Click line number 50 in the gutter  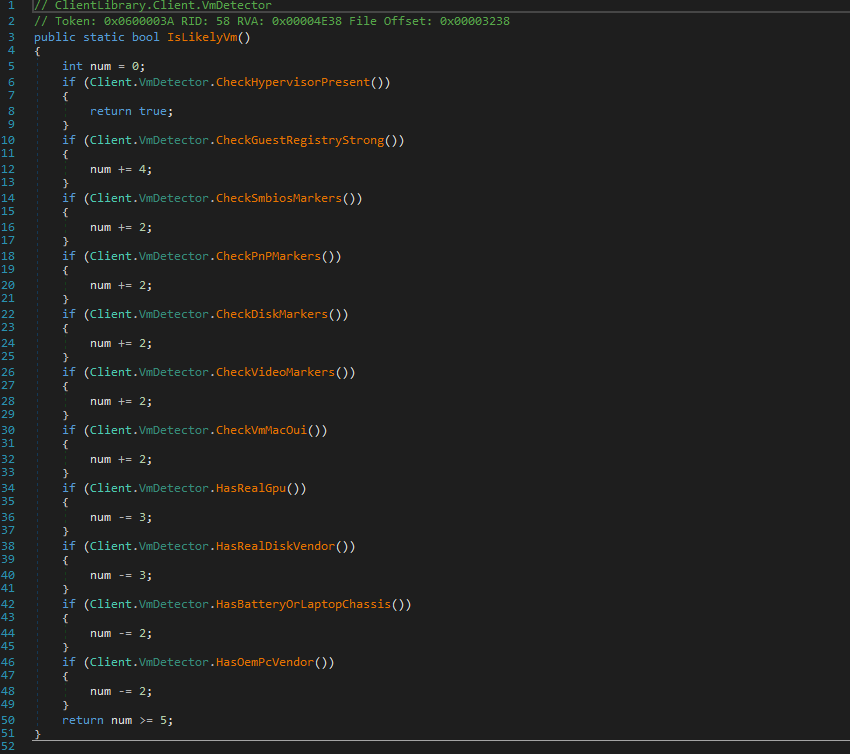click(8, 720)
